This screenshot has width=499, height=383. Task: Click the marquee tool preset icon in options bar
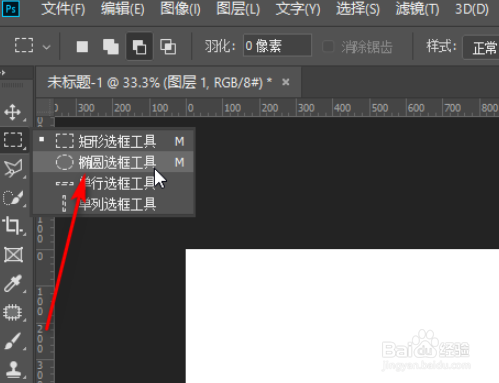24,45
